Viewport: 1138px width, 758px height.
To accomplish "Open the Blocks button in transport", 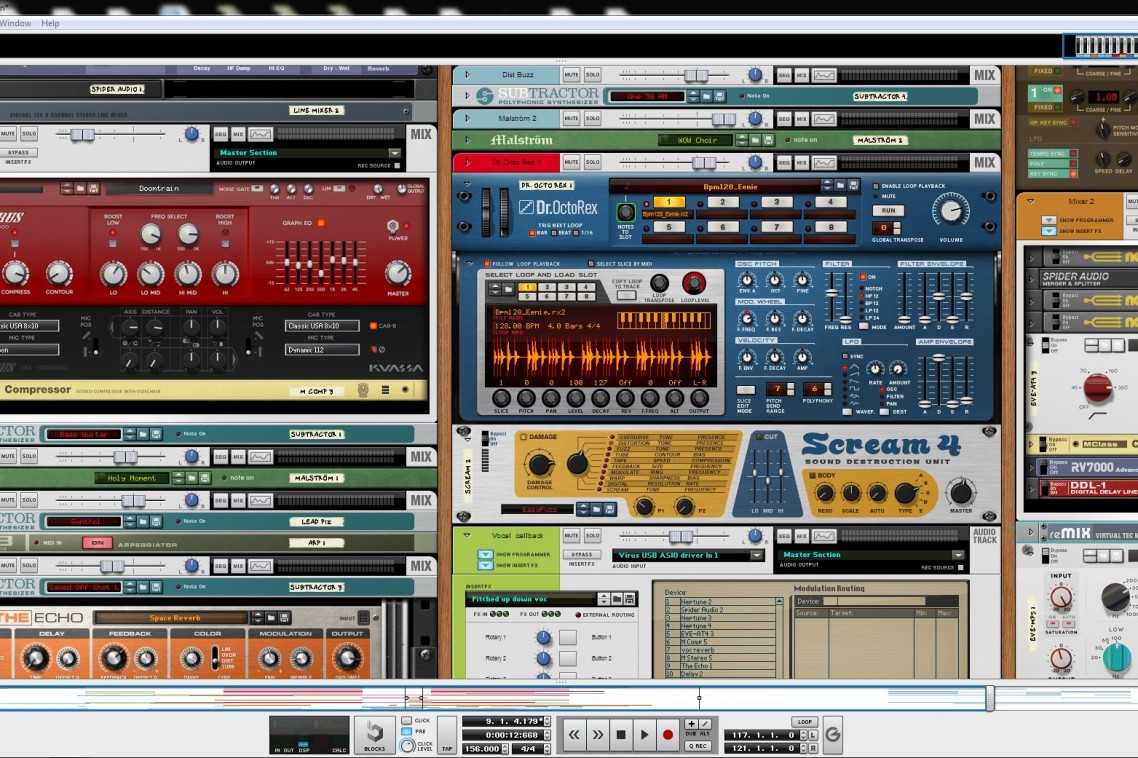I will (x=374, y=734).
